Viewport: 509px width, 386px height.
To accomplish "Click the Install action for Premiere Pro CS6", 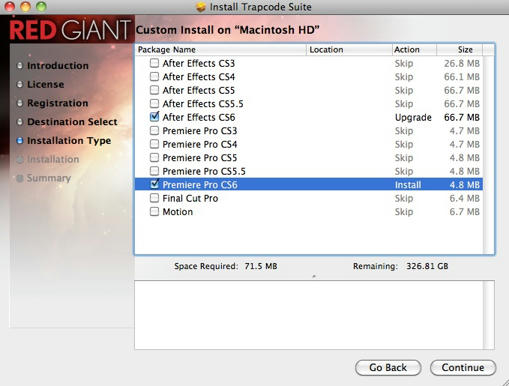I will point(408,185).
